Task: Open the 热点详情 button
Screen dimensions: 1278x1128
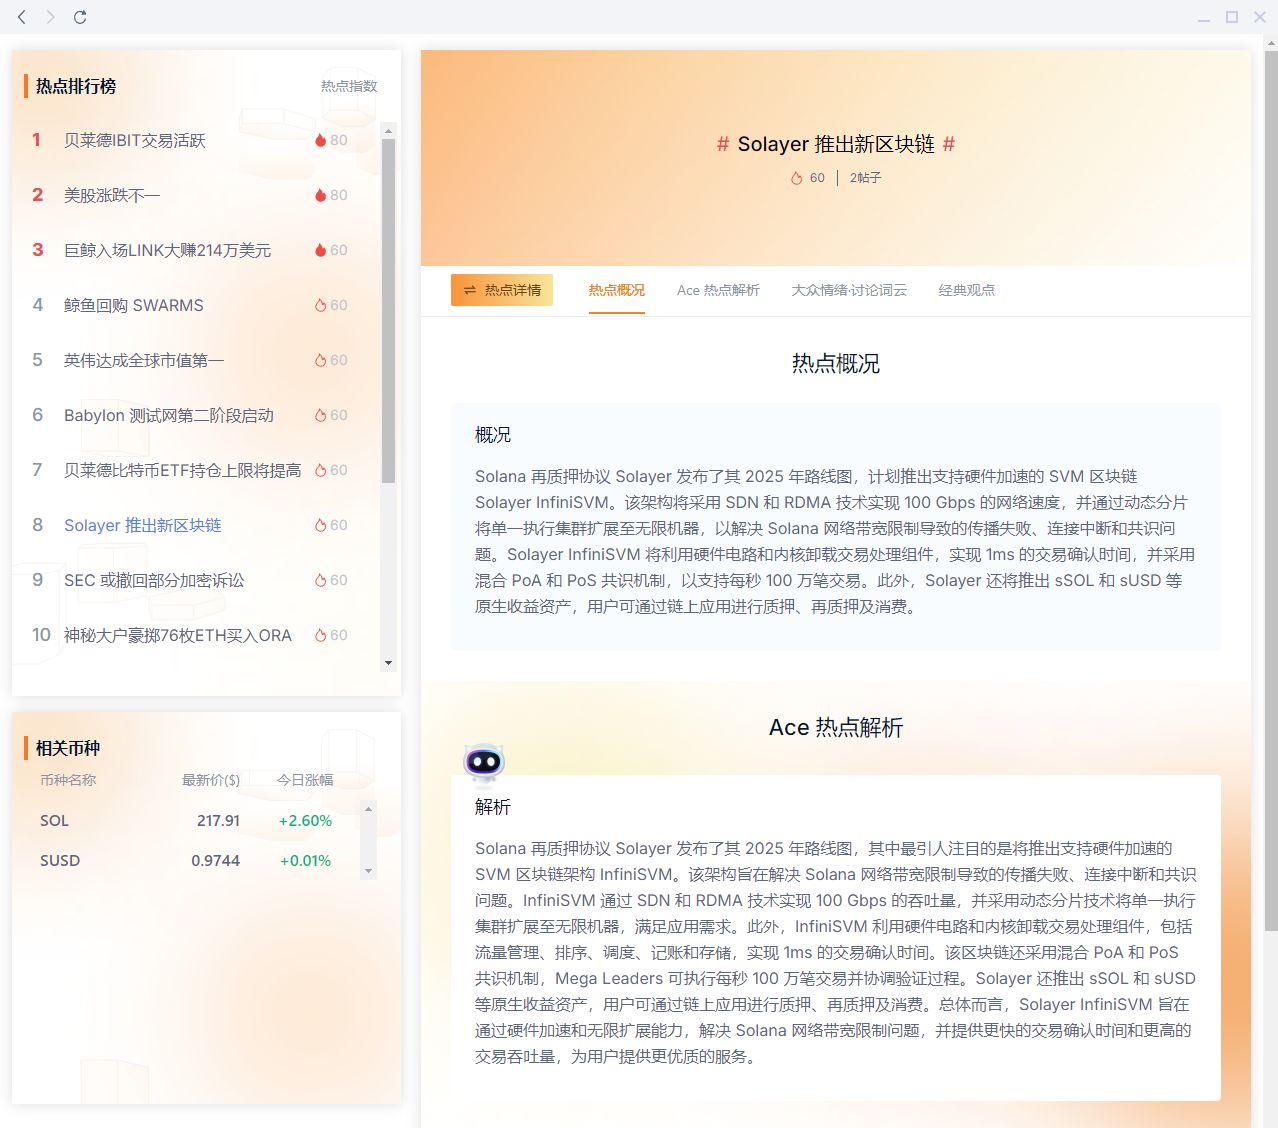Action: pos(502,290)
